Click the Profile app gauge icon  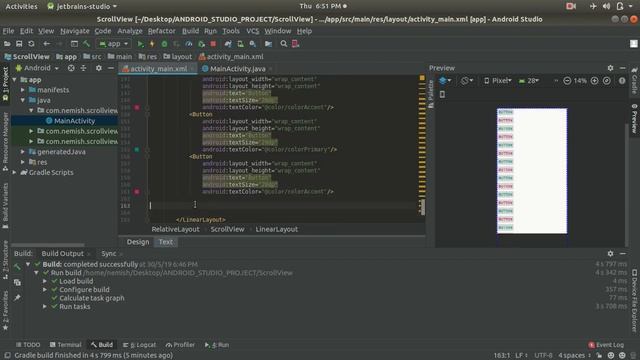coord(189,44)
